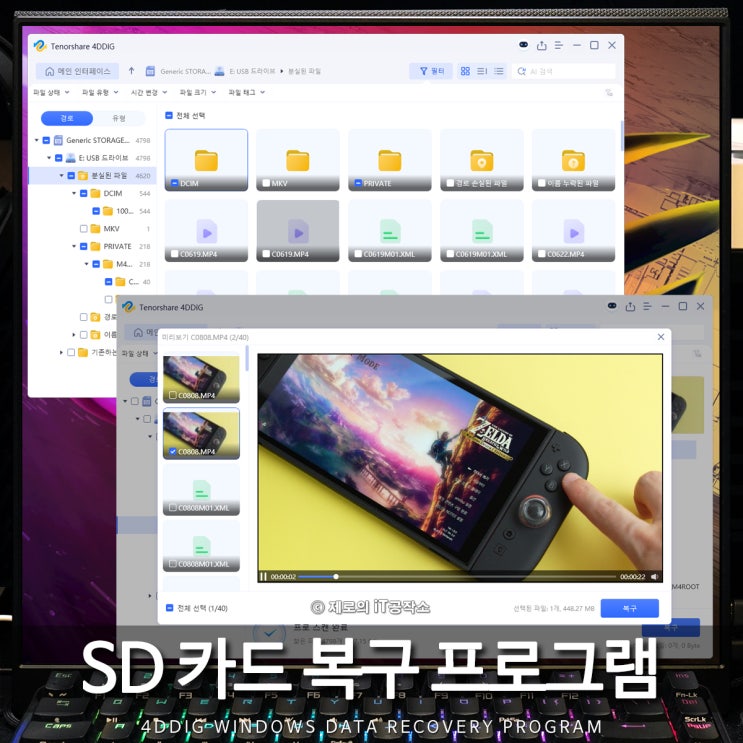The width and height of the screenshot is (743, 743).
Task: Switch to grid thumbnail view icon
Action: coord(465,71)
